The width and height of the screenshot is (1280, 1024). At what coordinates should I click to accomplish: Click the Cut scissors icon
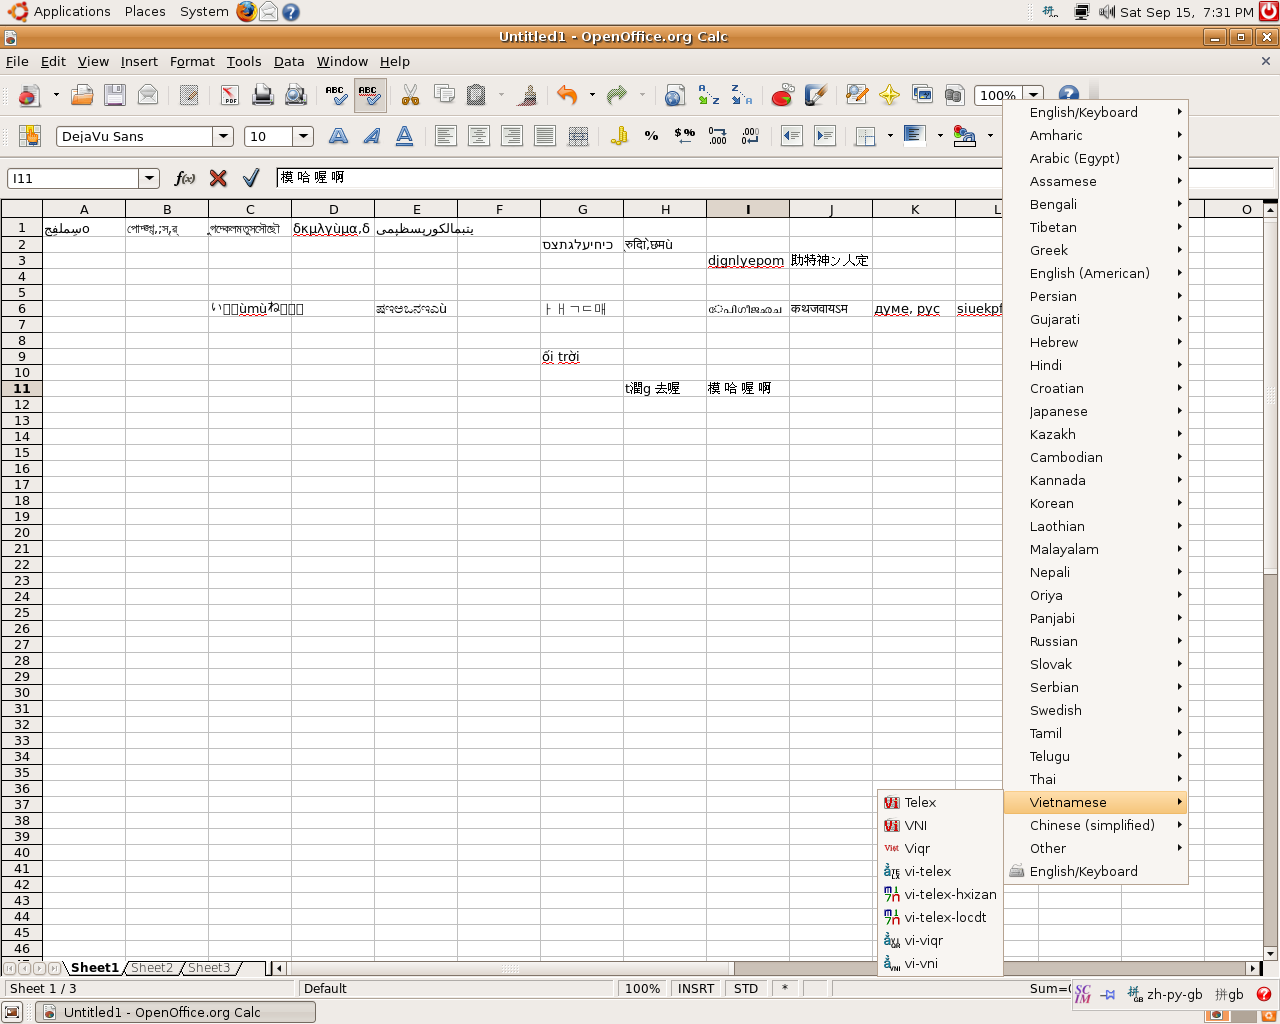(410, 95)
